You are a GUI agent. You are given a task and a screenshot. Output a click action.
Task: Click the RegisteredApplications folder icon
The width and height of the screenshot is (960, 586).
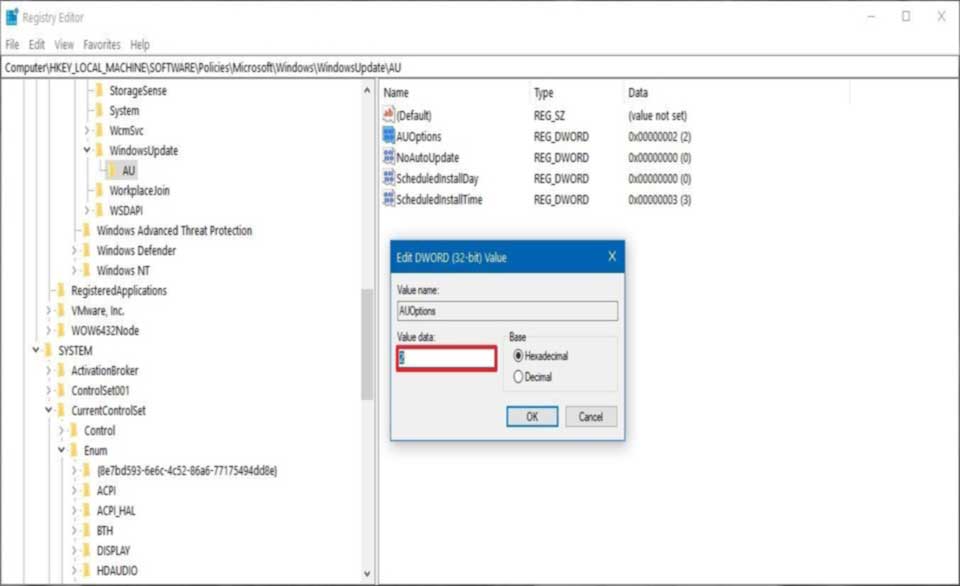pos(61,290)
